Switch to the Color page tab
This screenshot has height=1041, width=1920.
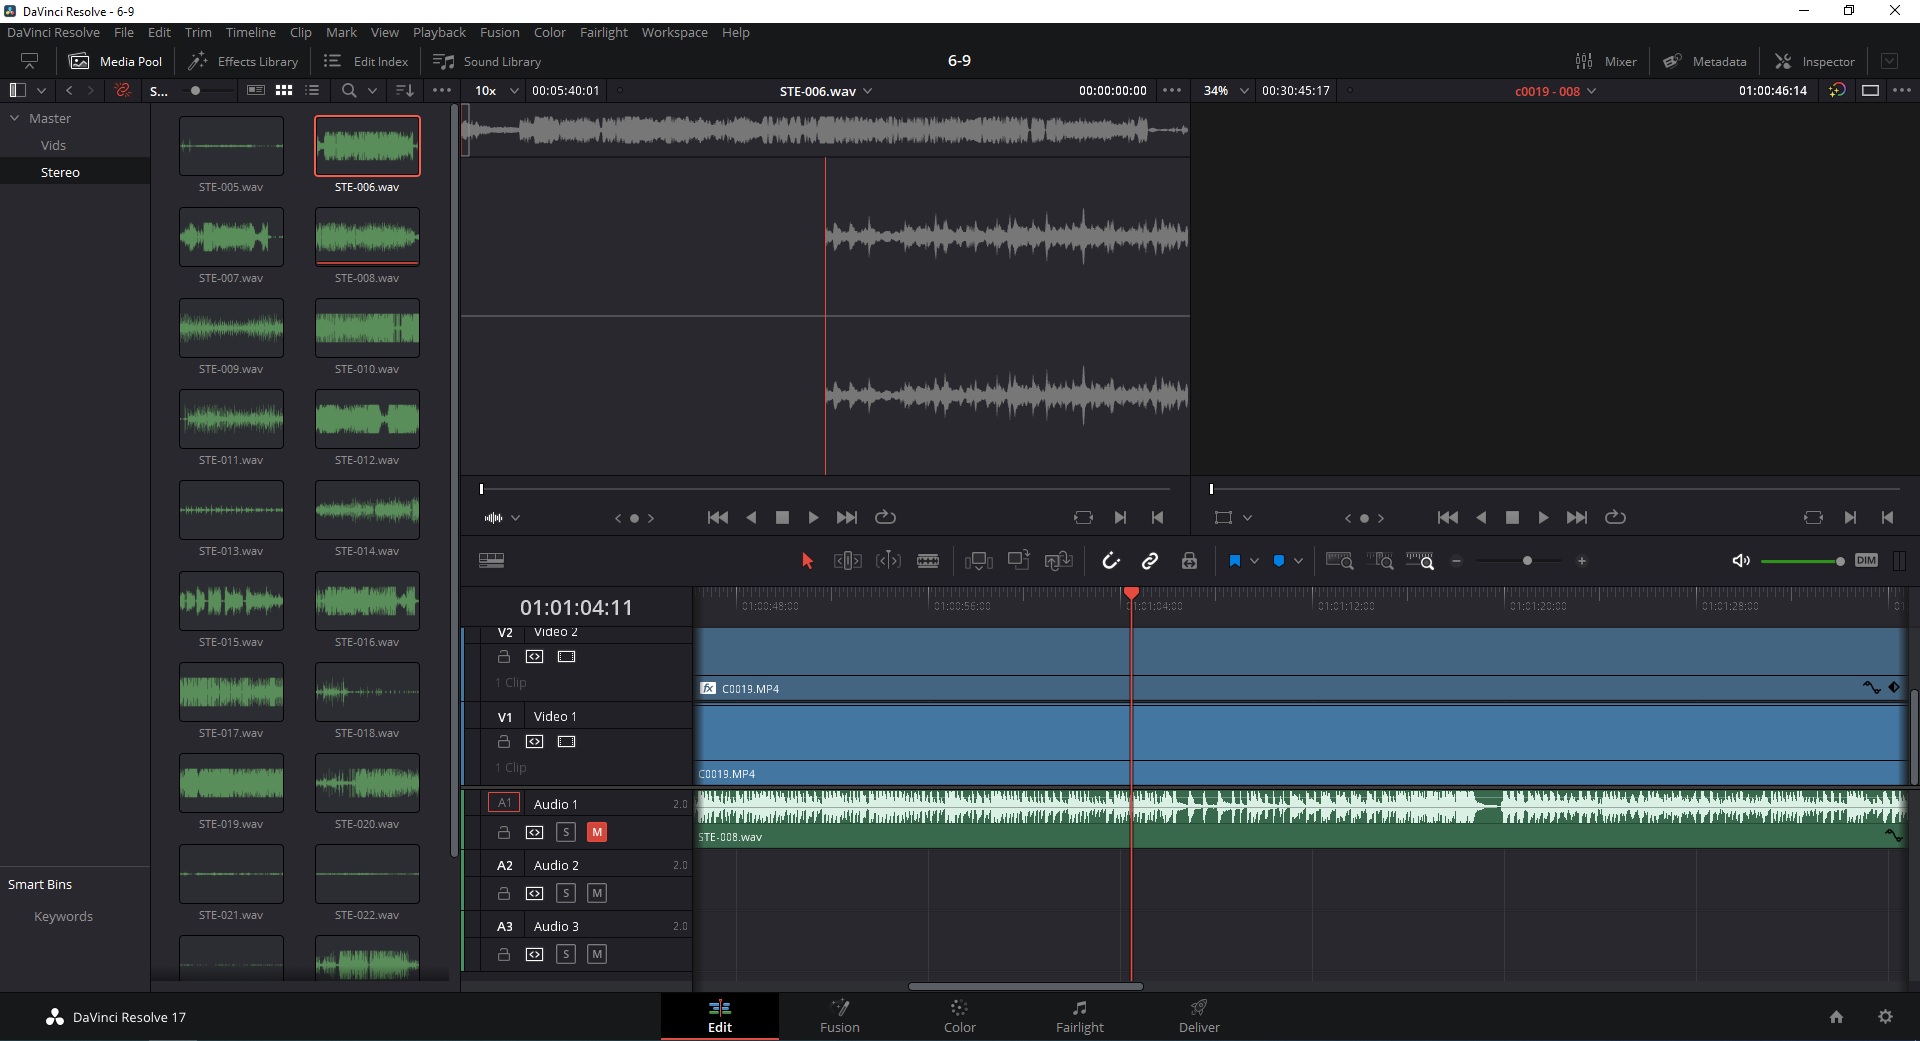tap(959, 1016)
